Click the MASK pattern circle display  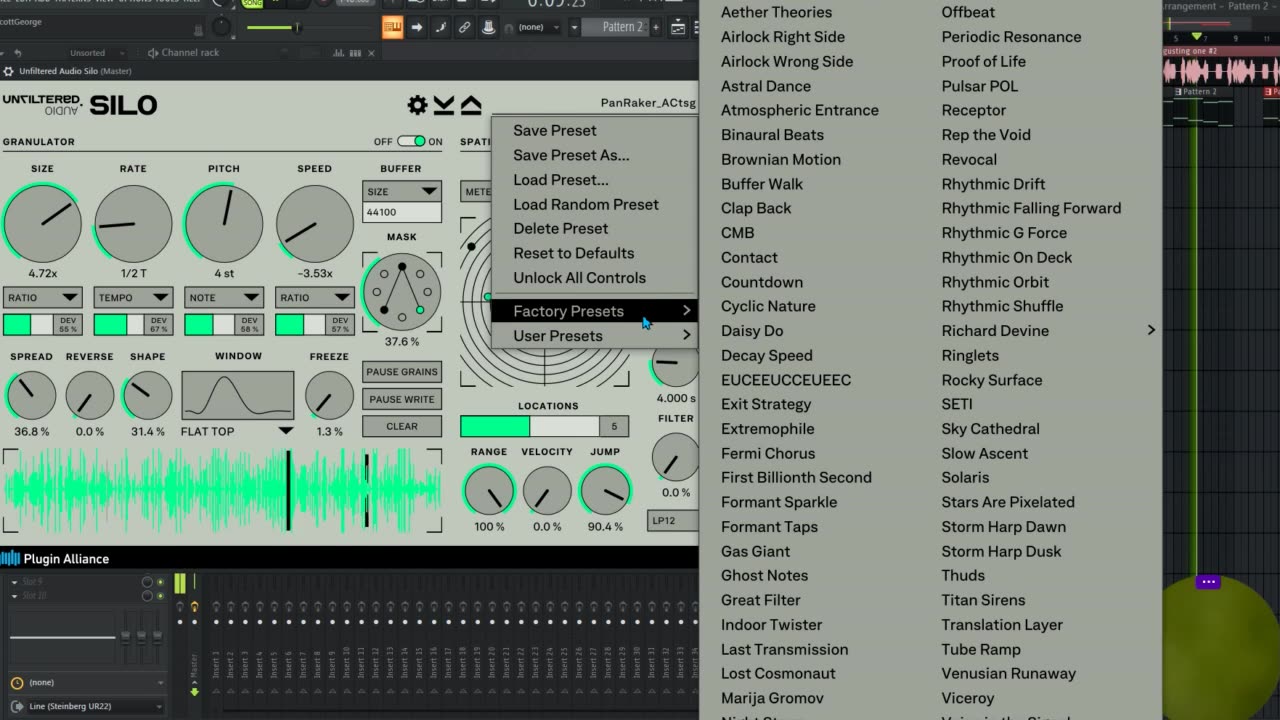coord(402,291)
